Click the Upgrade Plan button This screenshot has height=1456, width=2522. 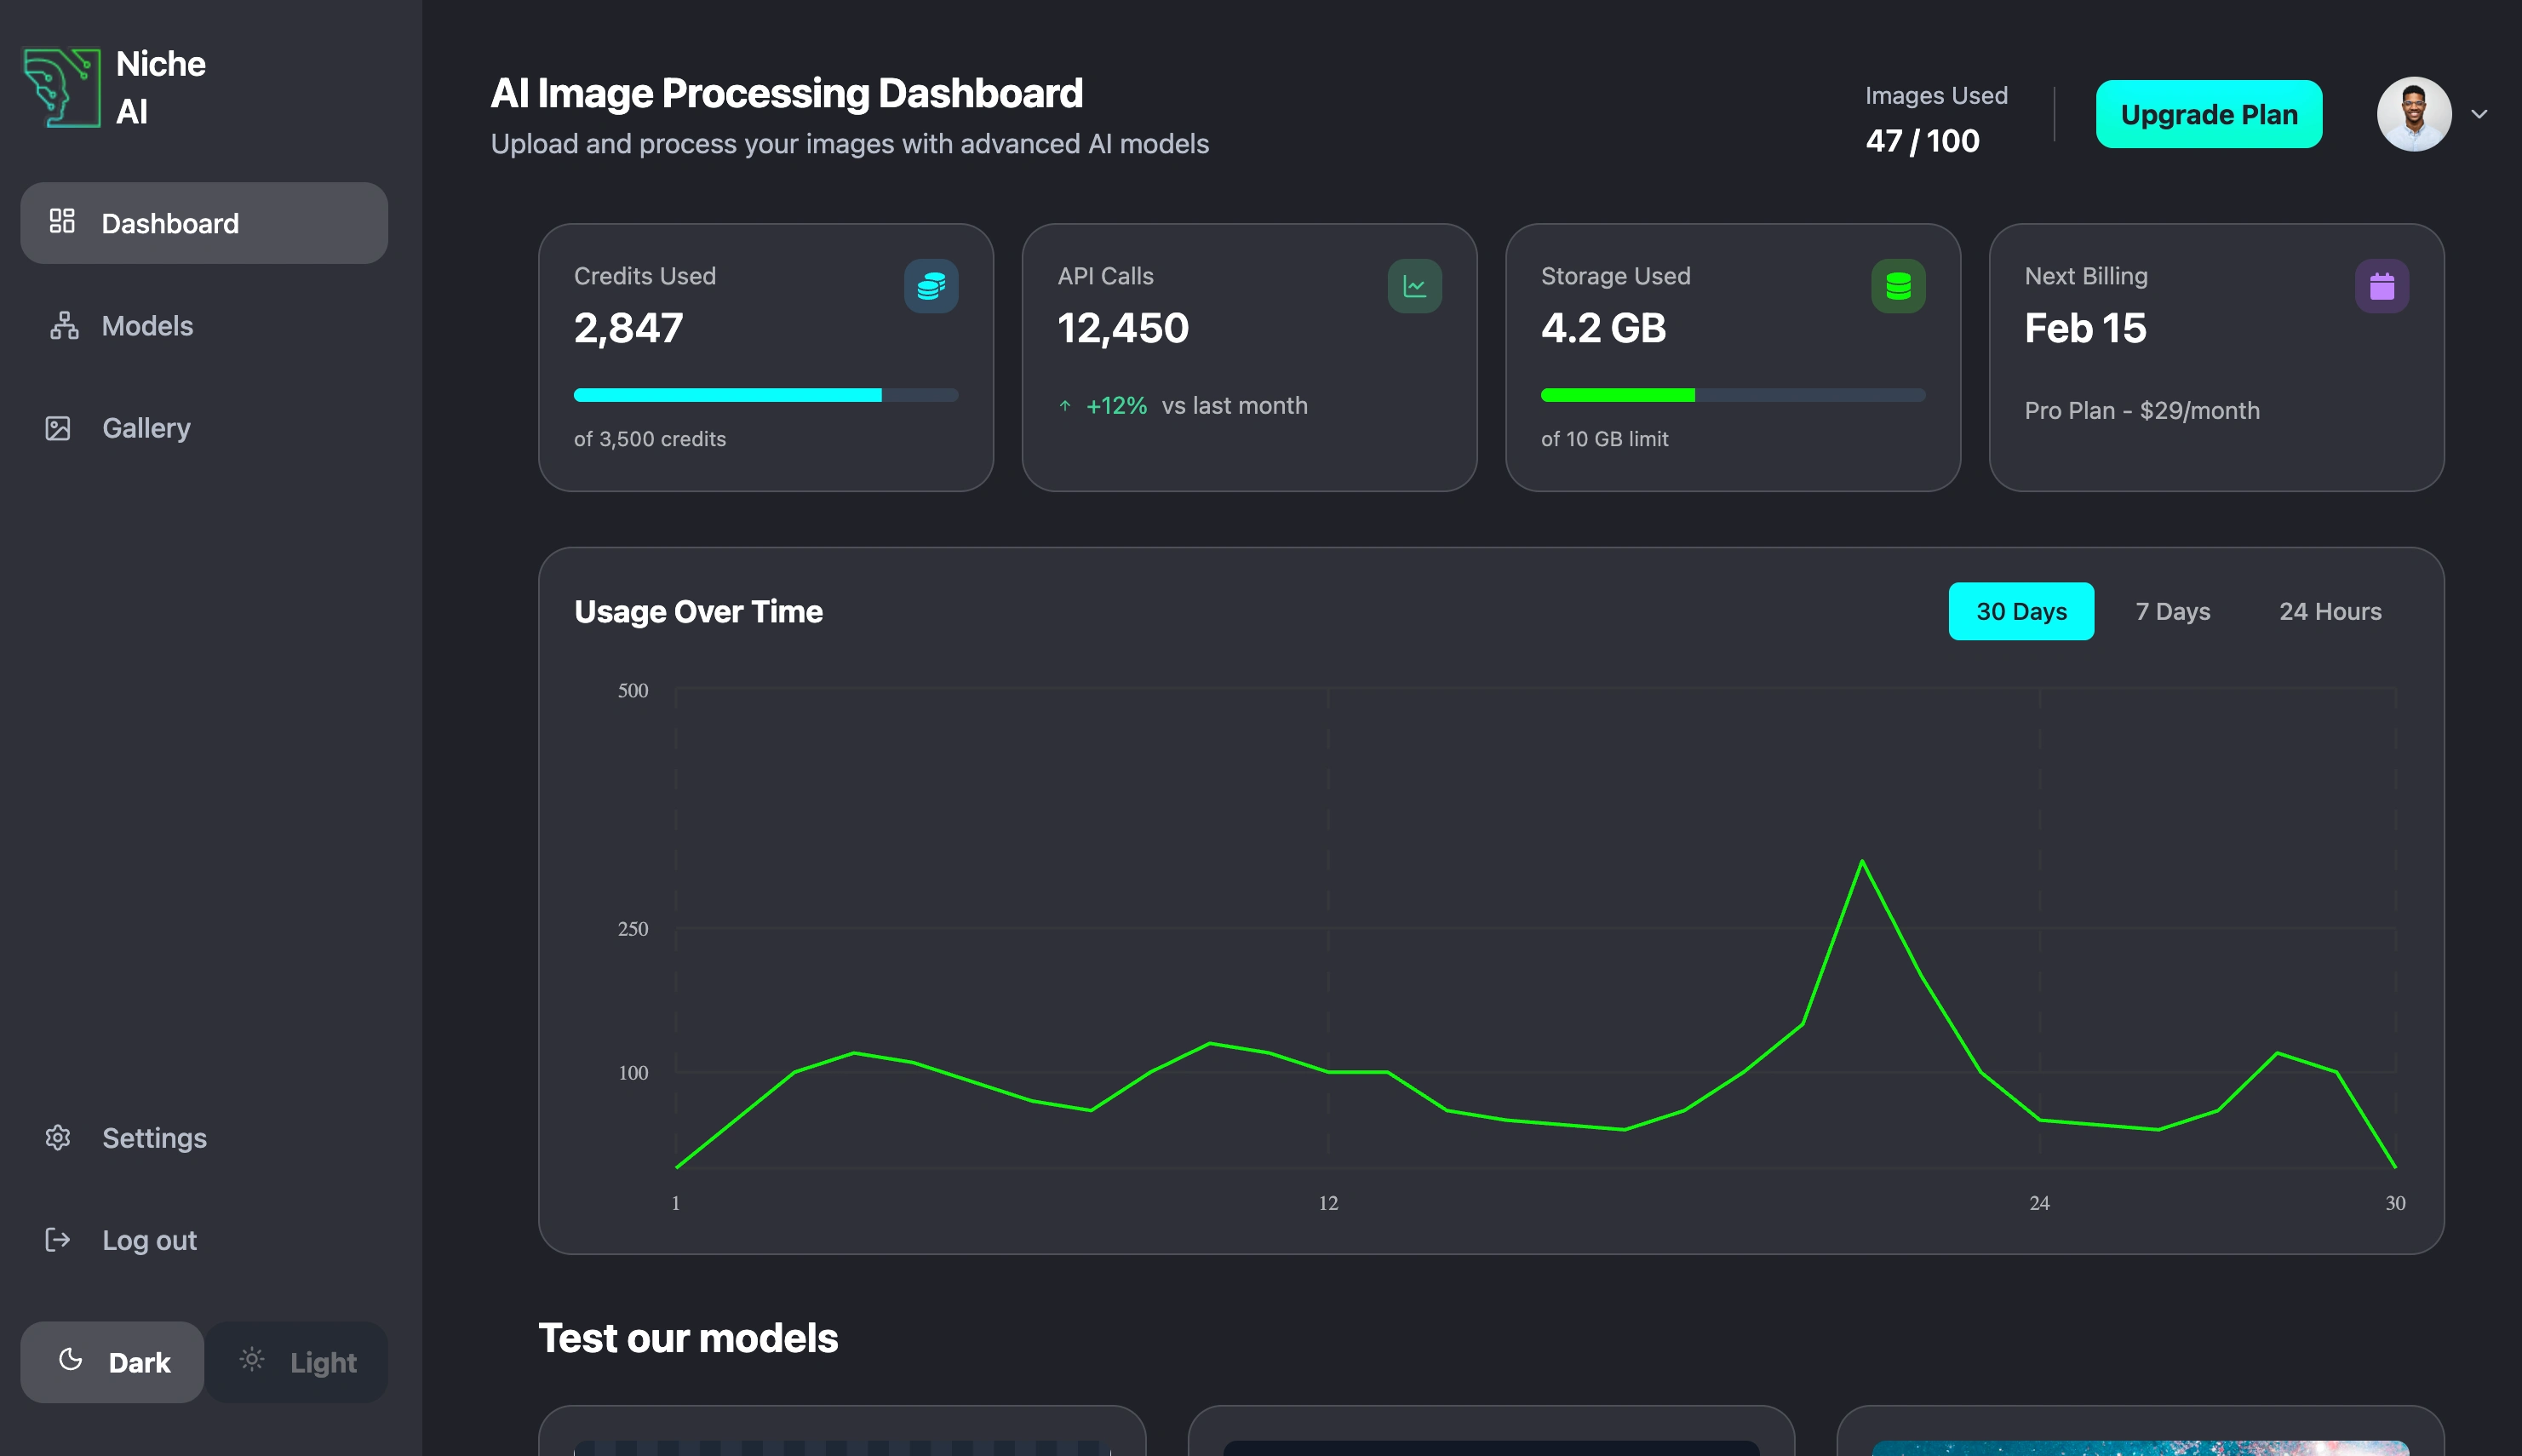[2208, 114]
